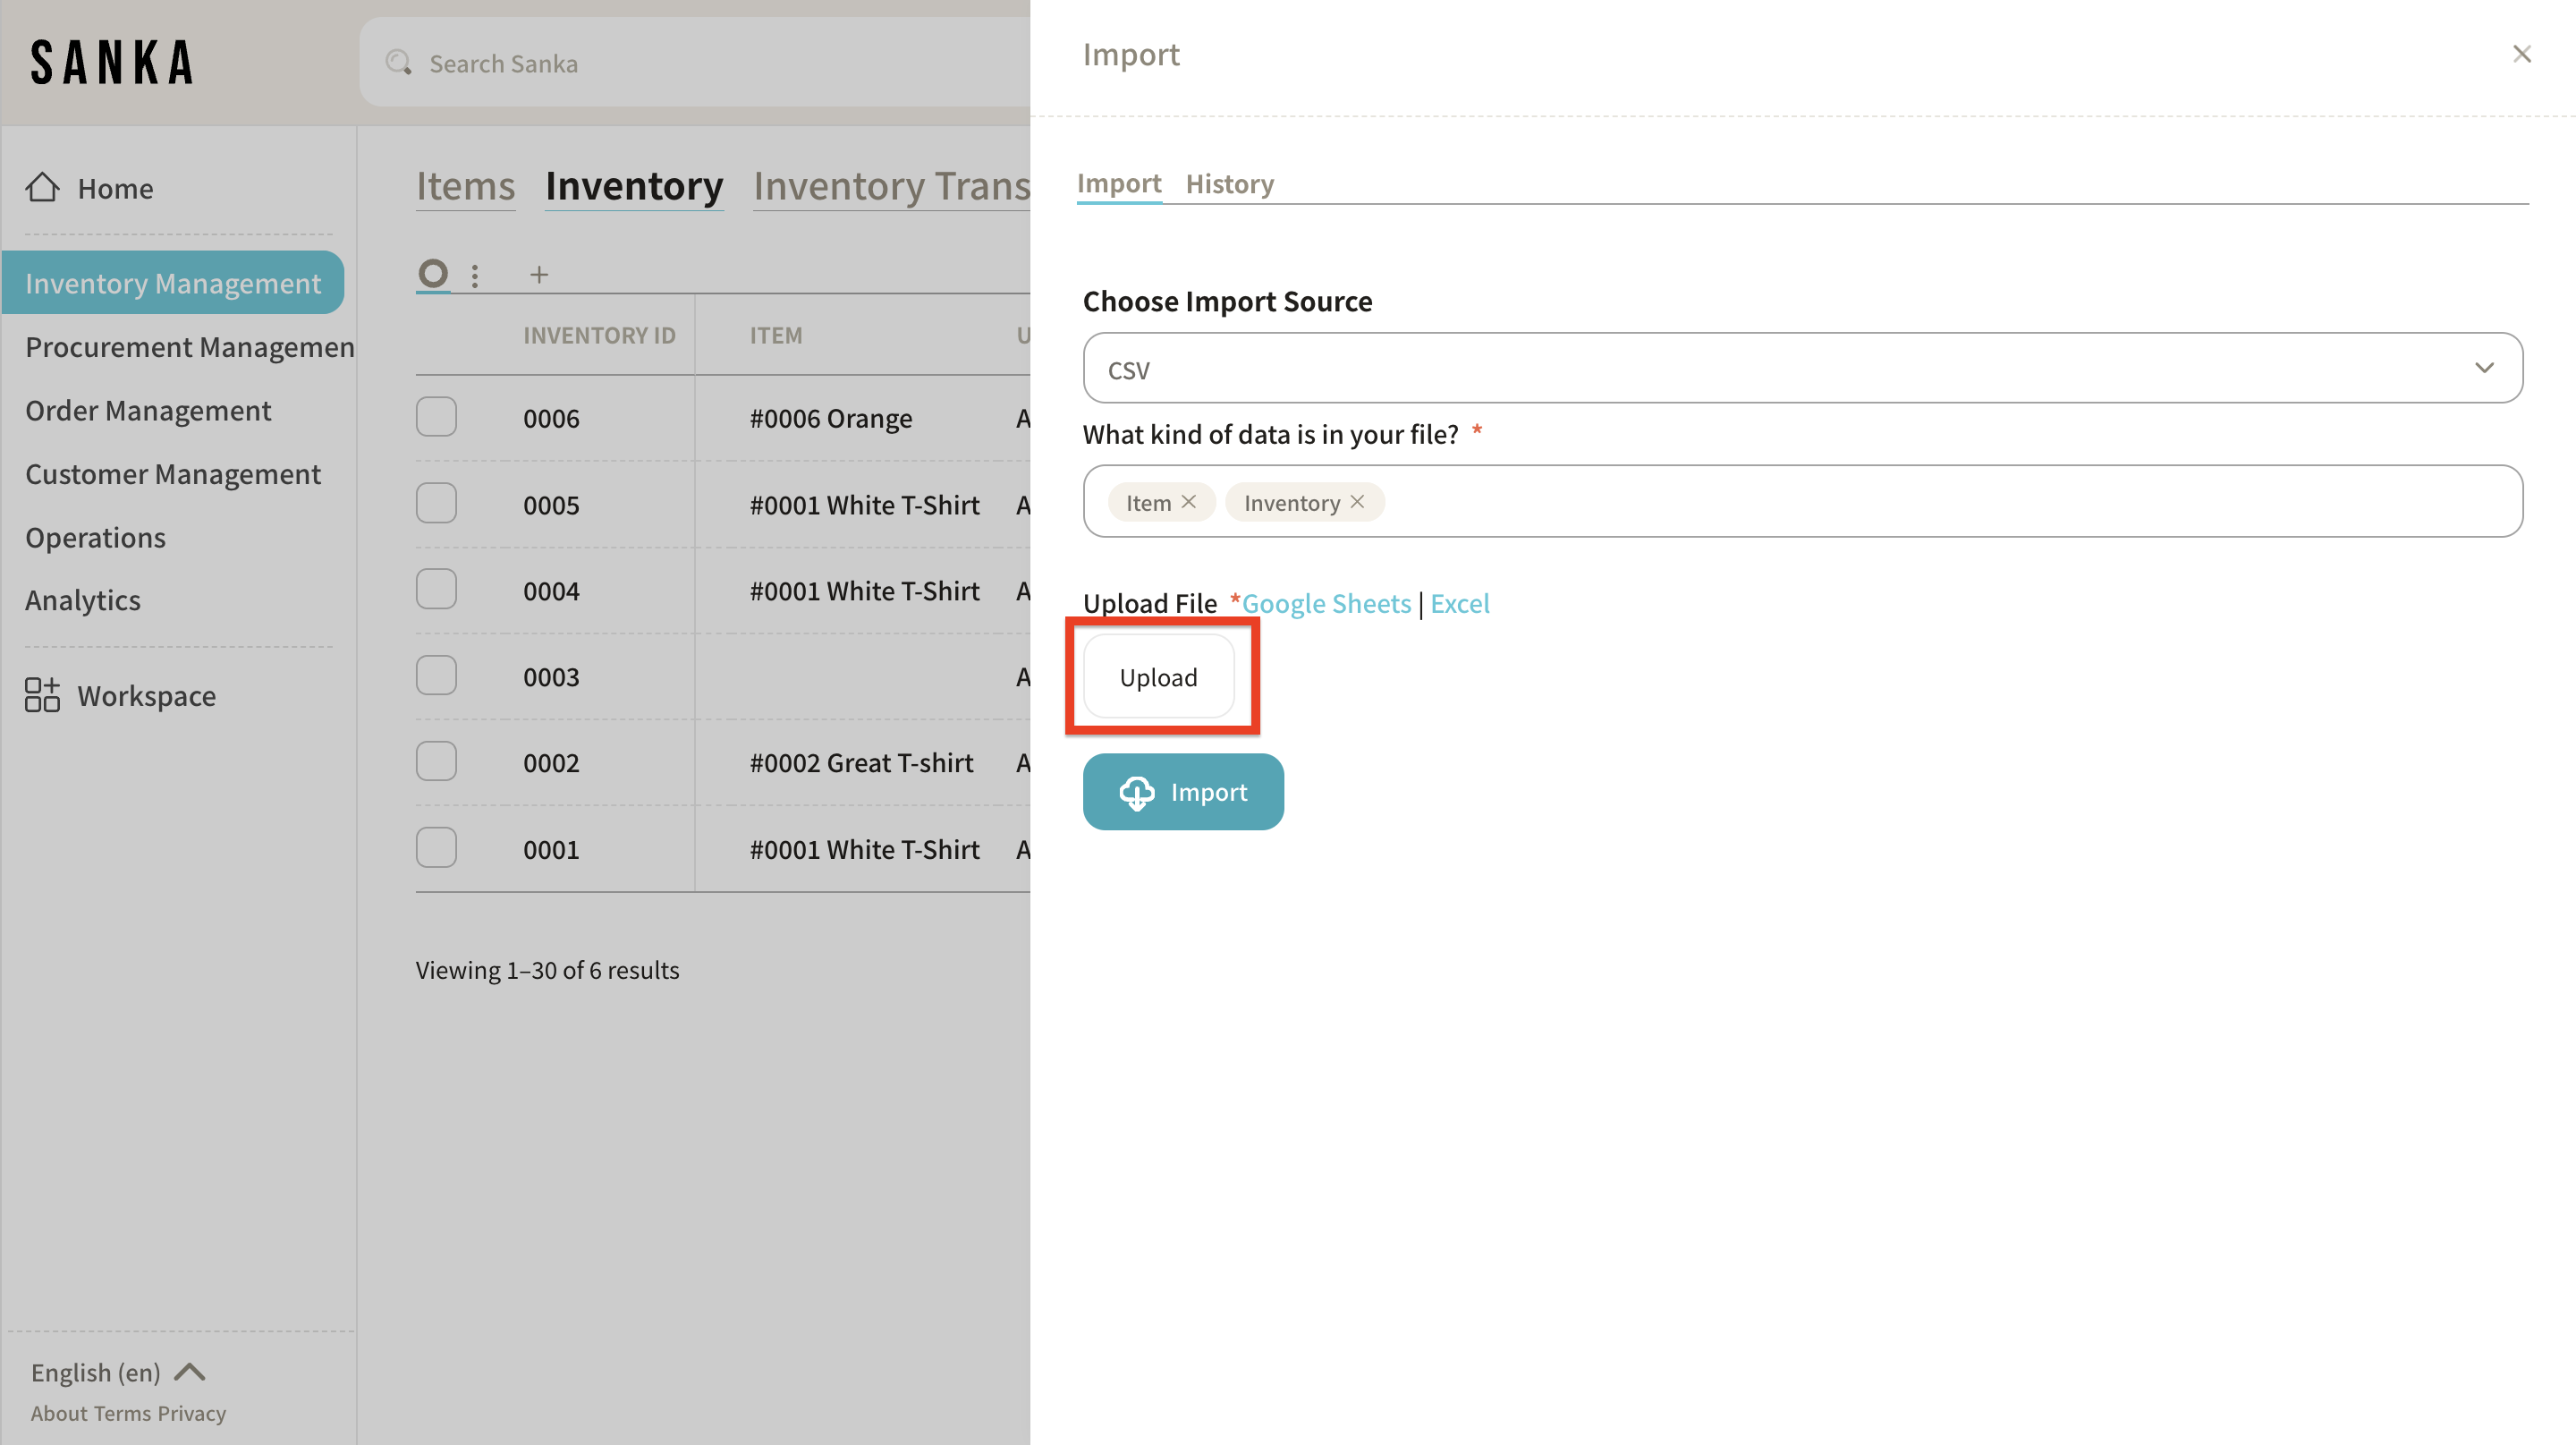Remove the Item tag chip
This screenshot has height=1445, width=2576.
(1188, 502)
